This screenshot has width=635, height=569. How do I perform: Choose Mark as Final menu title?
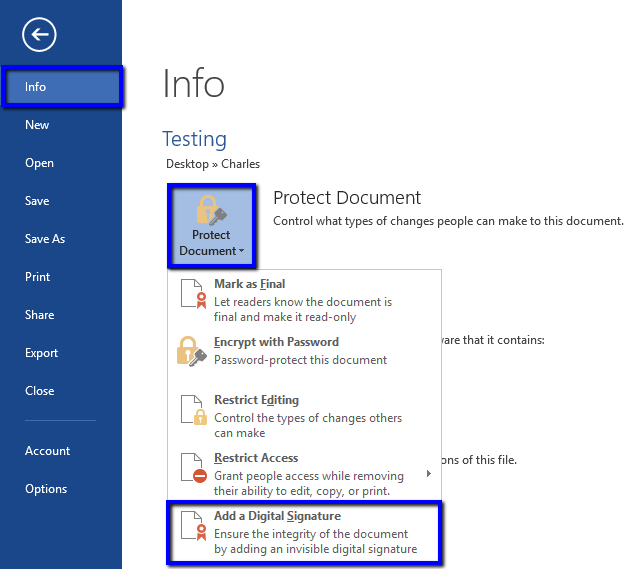(249, 284)
